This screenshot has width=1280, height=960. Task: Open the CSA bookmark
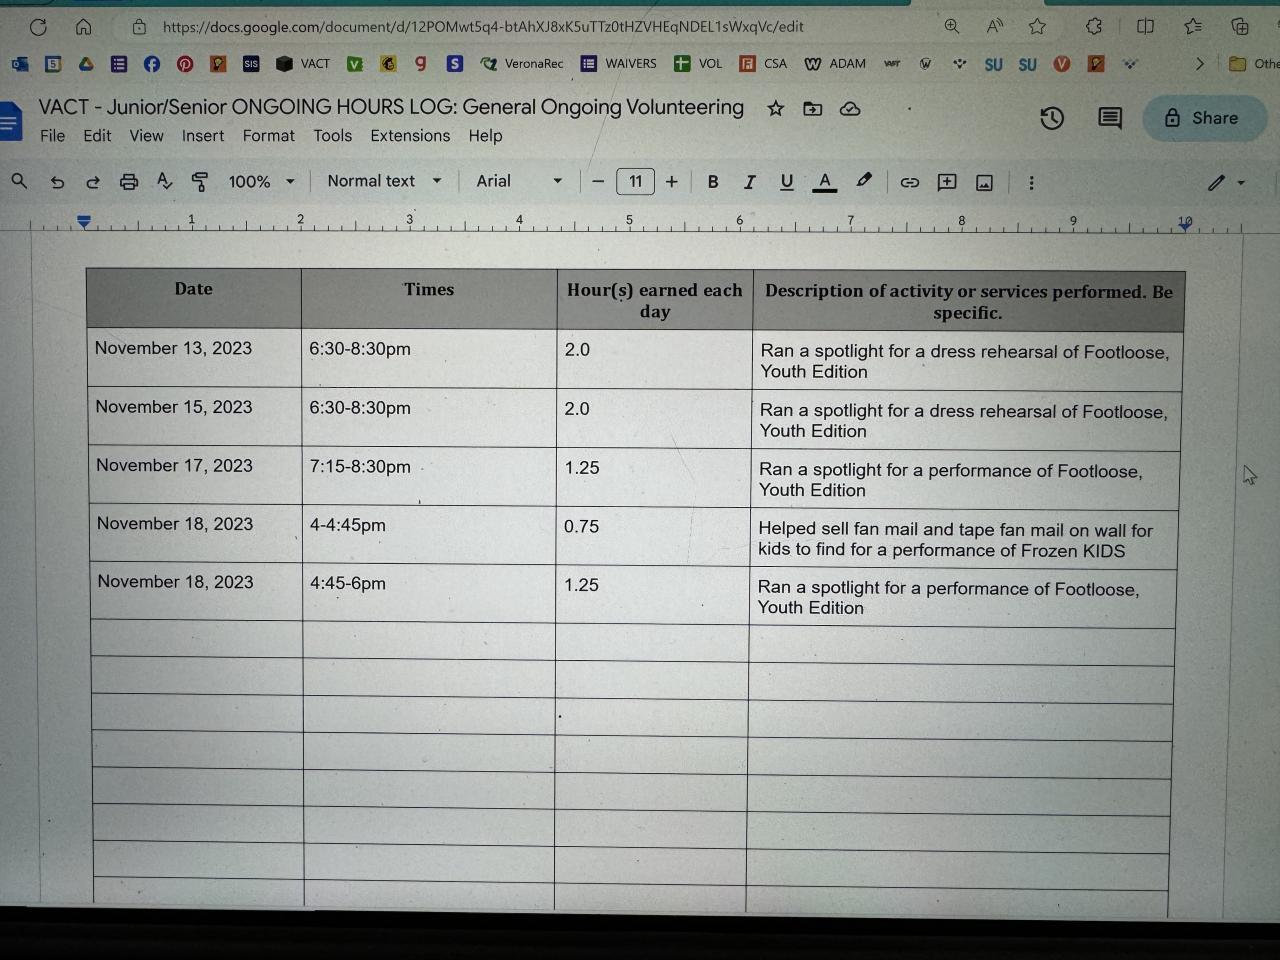click(763, 64)
